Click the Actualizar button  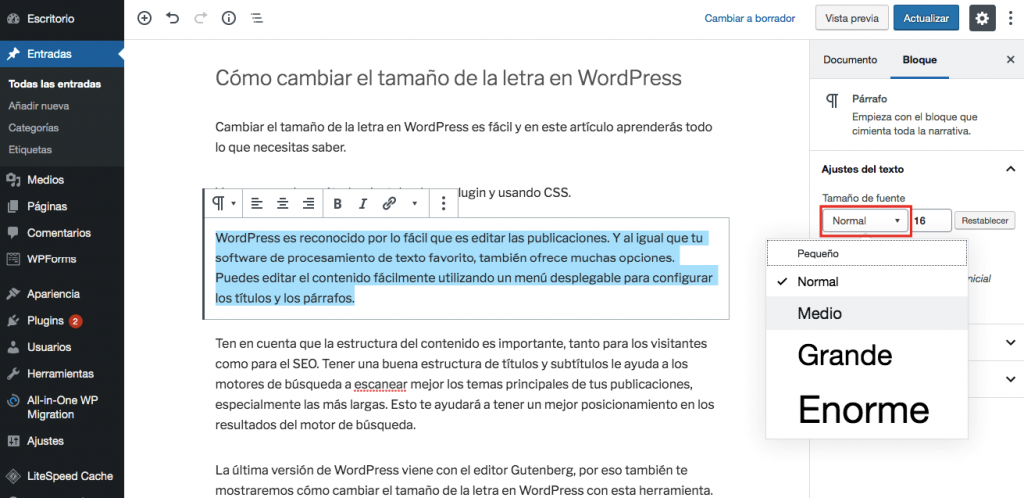[x=926, y=18]
